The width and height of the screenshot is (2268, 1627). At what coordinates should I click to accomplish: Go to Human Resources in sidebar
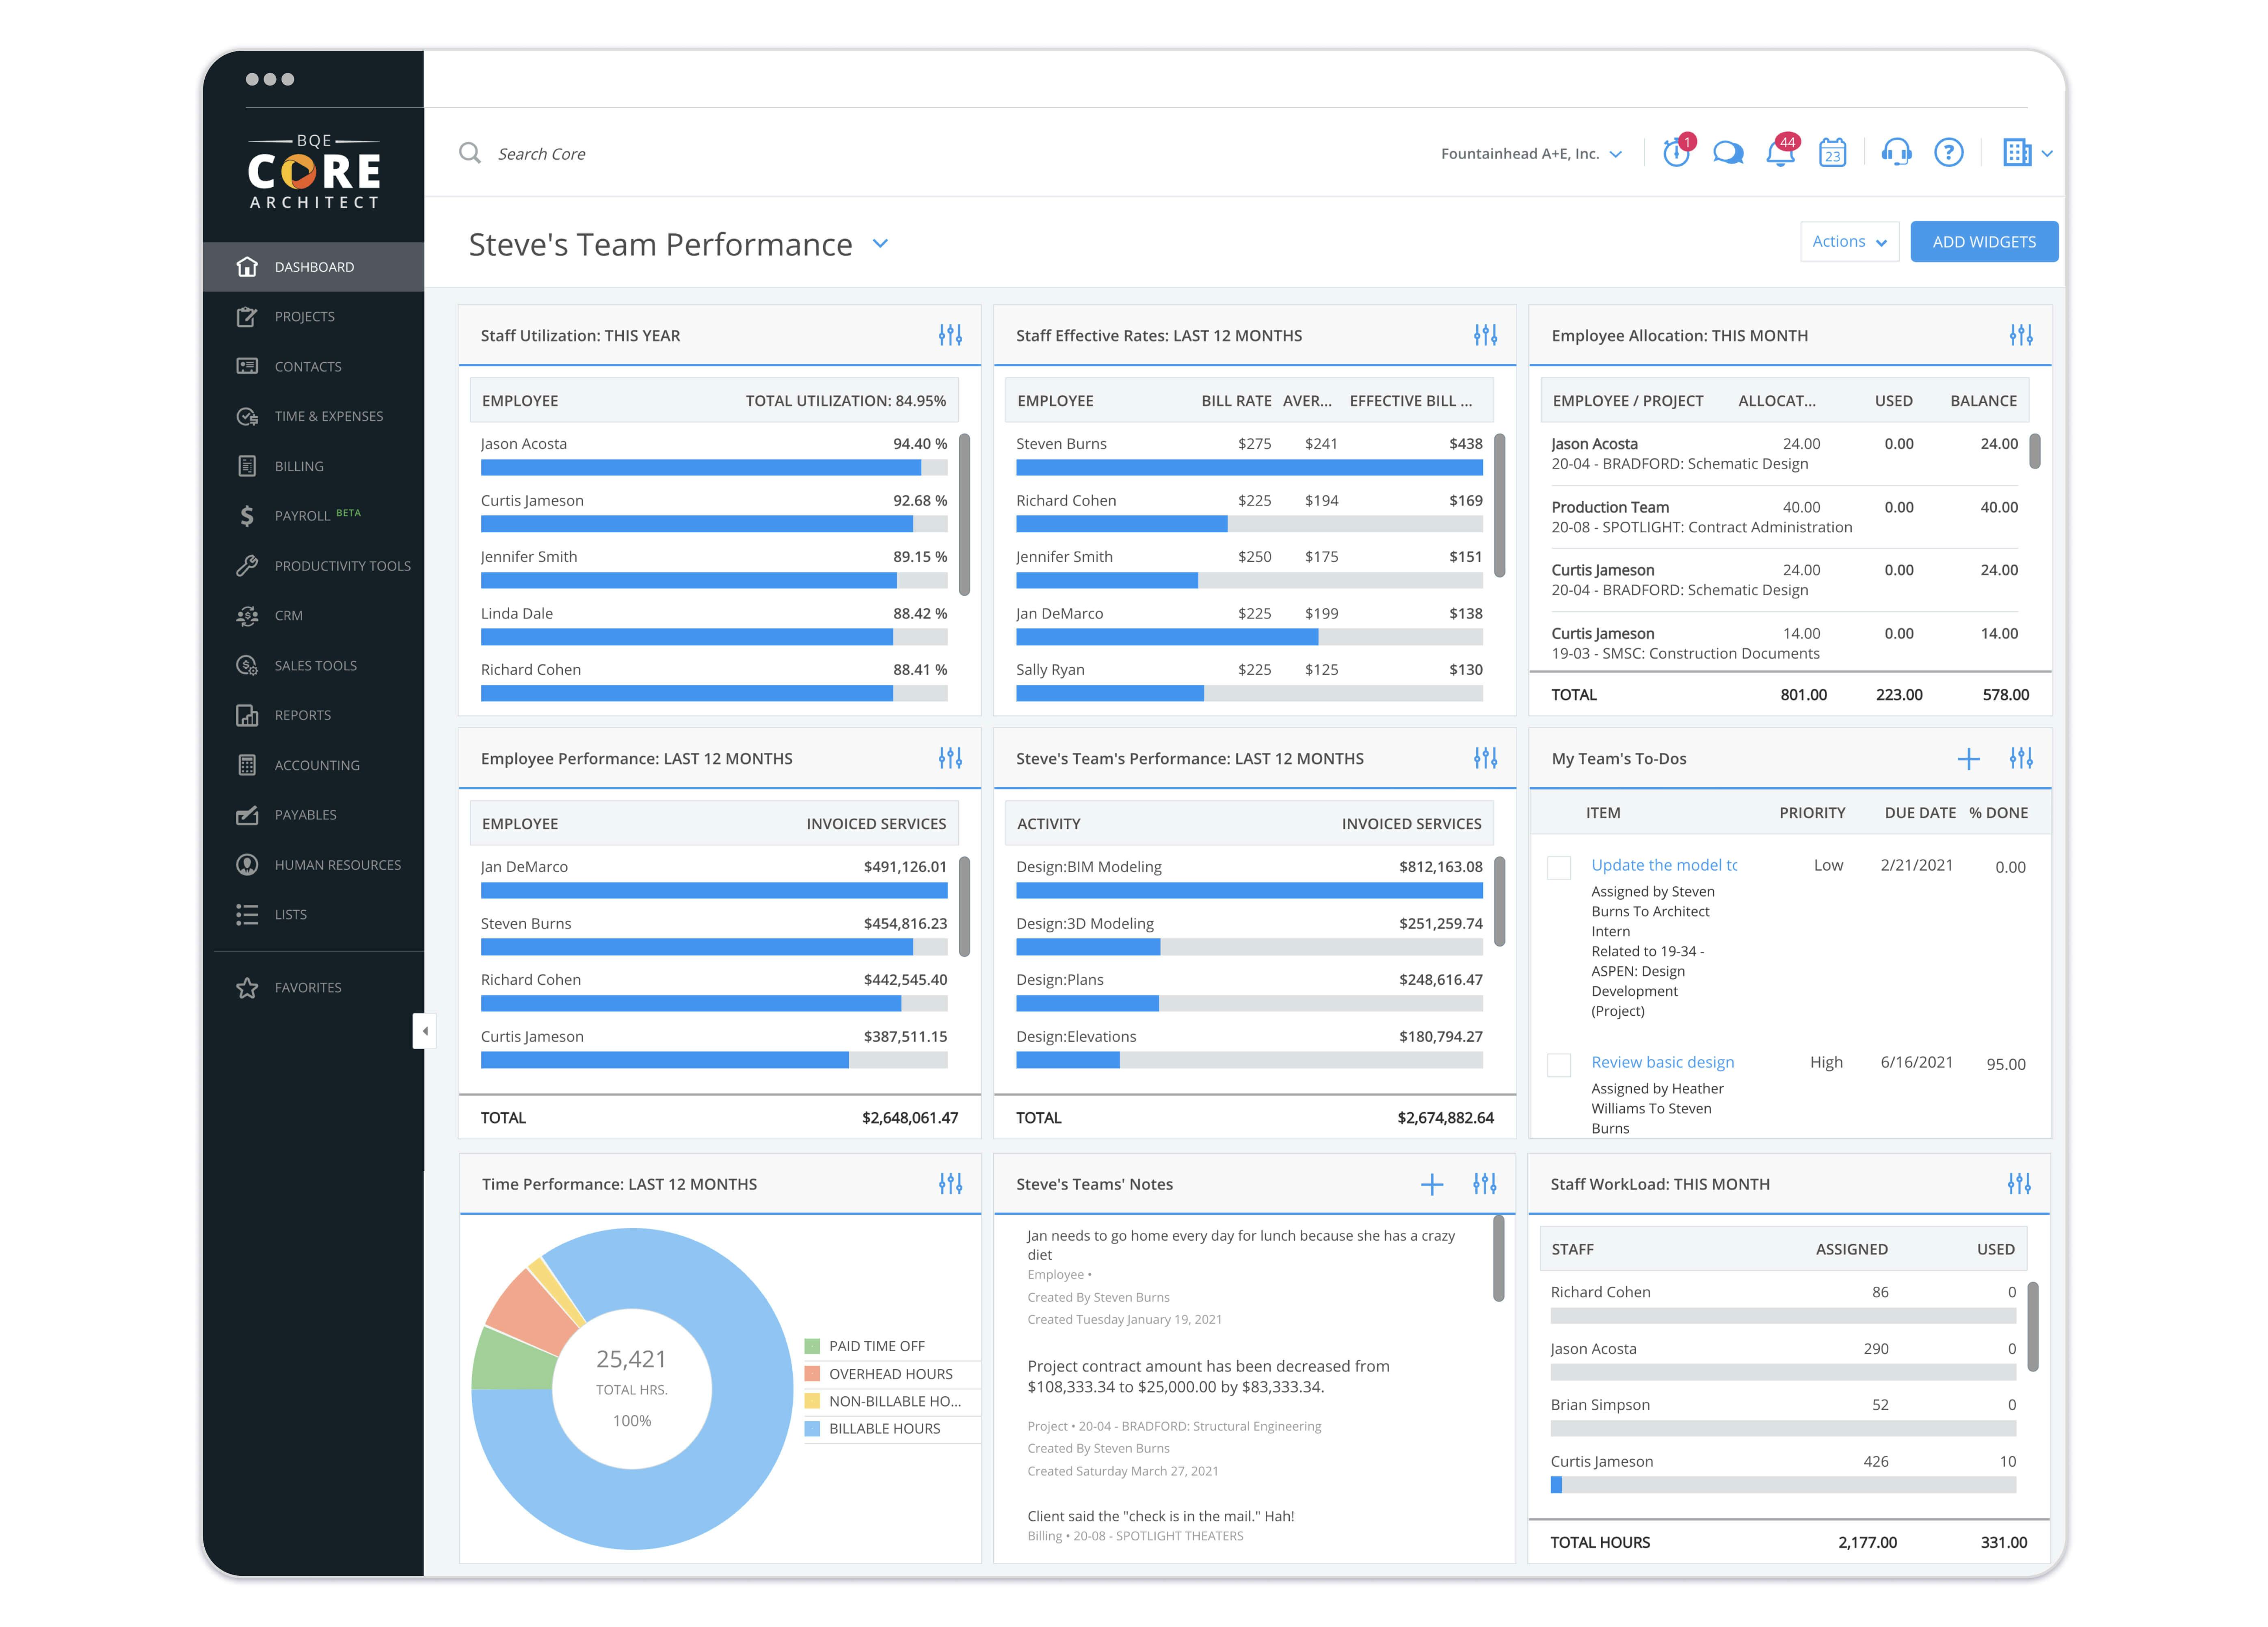point(337,865)
